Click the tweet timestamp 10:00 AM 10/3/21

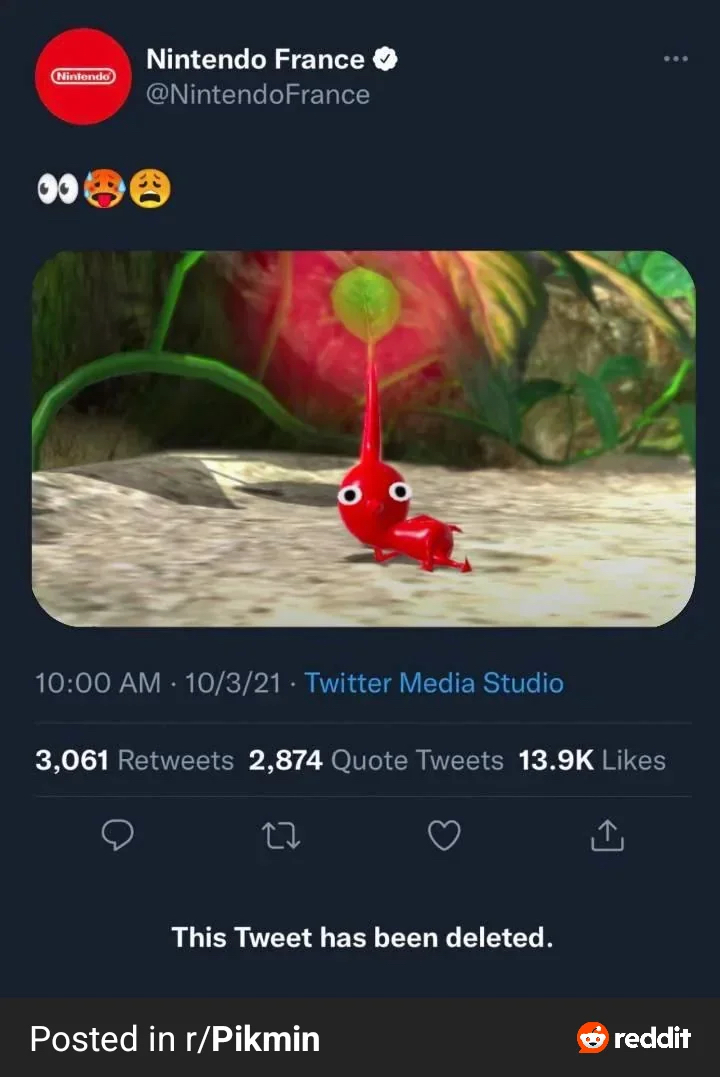(157, 683)
